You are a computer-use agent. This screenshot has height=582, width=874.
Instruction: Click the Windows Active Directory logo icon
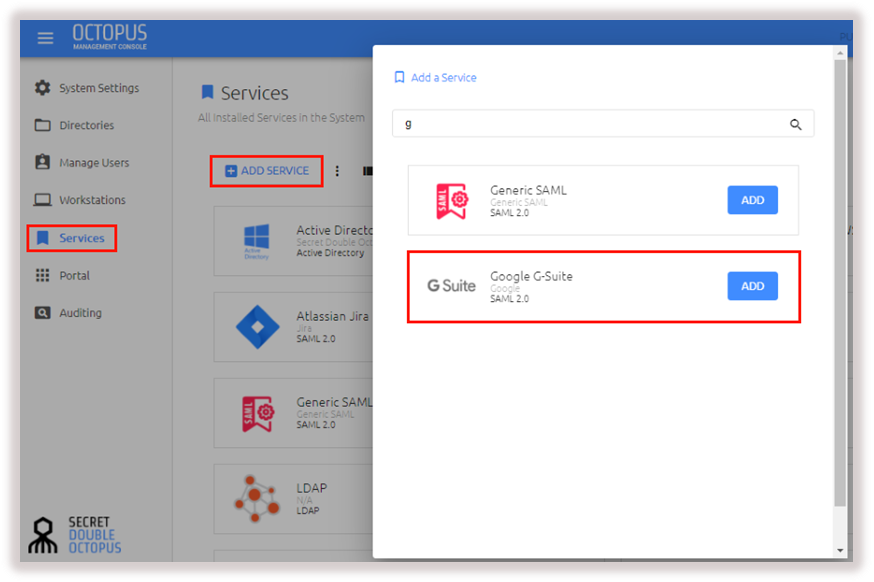(x=256, y=241)
